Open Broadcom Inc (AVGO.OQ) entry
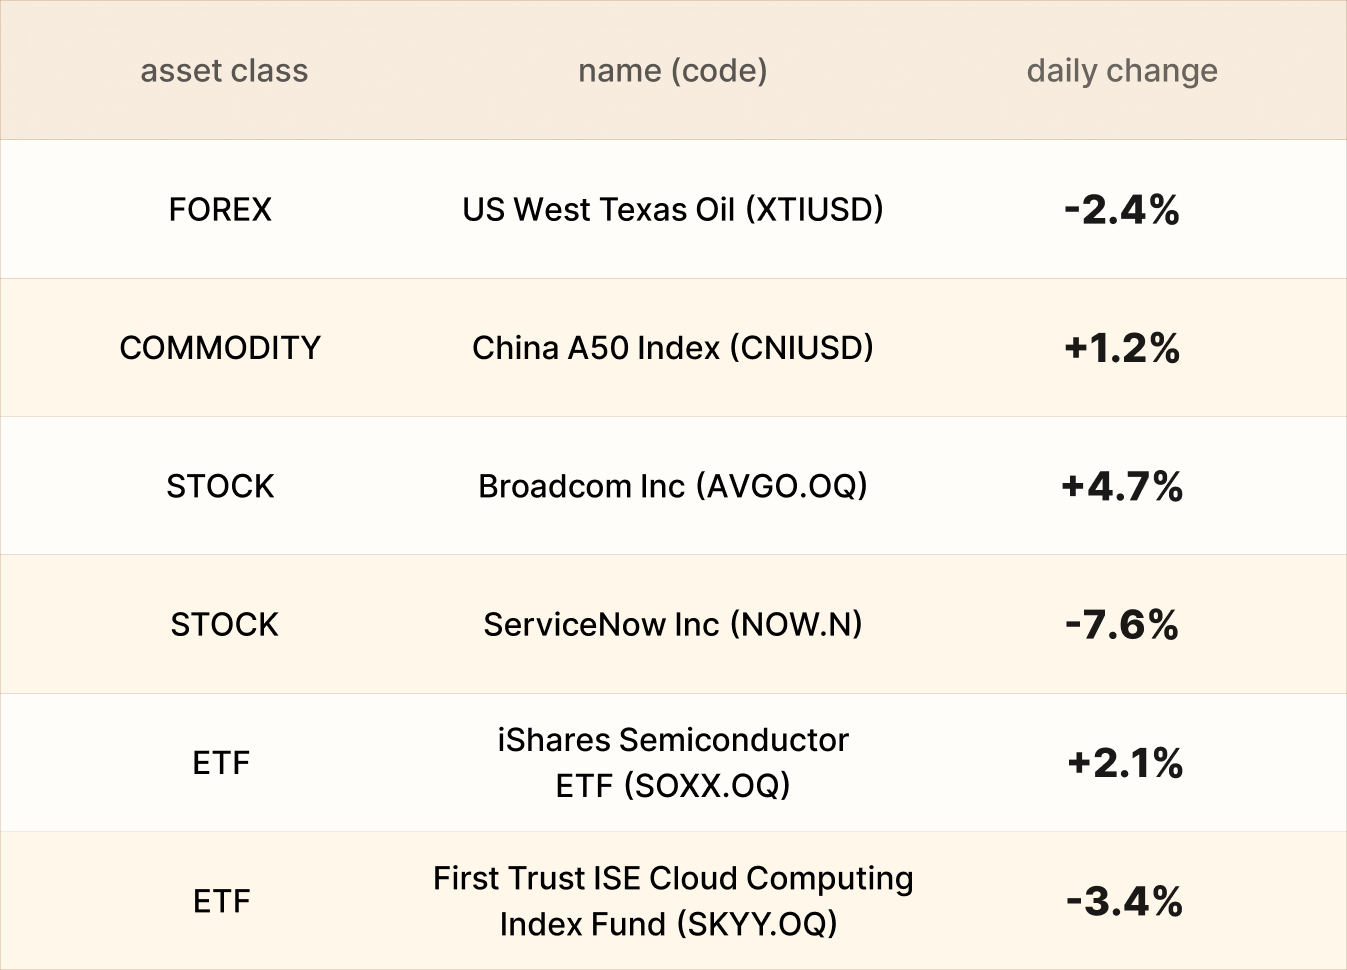This screenshot has width=1347, height=970. click(x=672, y=486)
